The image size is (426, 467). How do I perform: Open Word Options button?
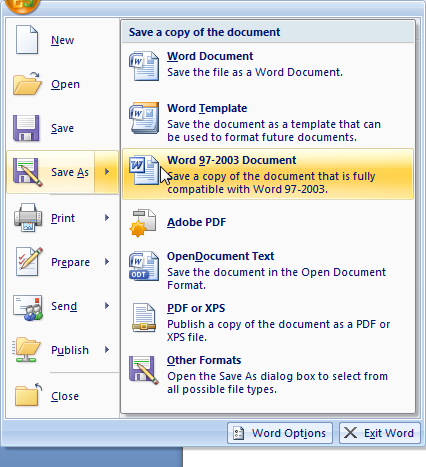[x=280, y=433]
